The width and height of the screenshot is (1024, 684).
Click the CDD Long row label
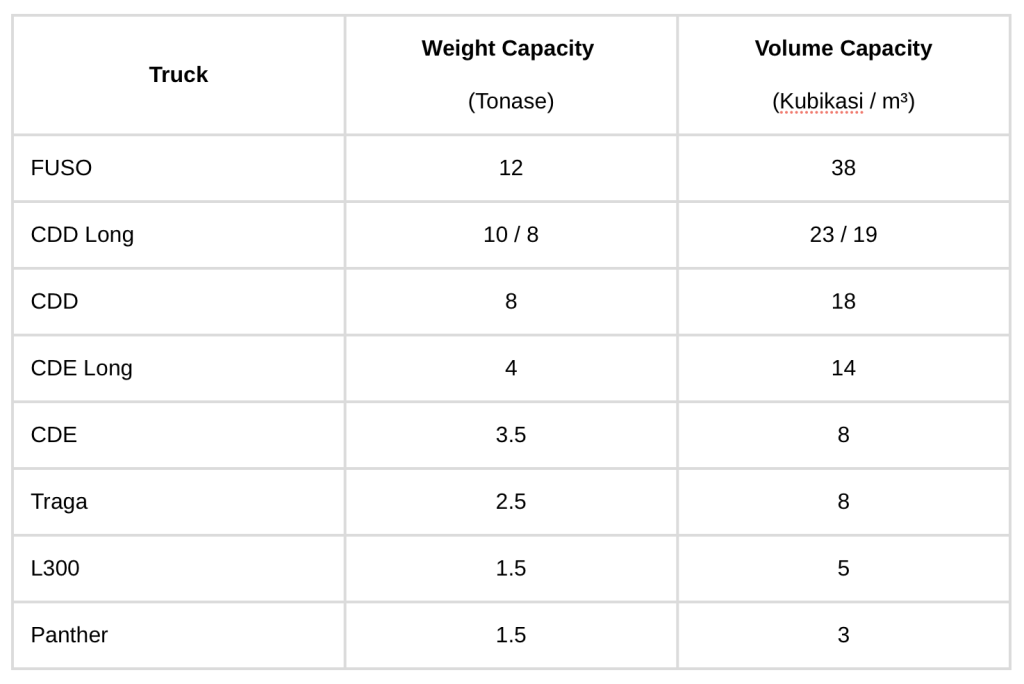click(82, 235)
